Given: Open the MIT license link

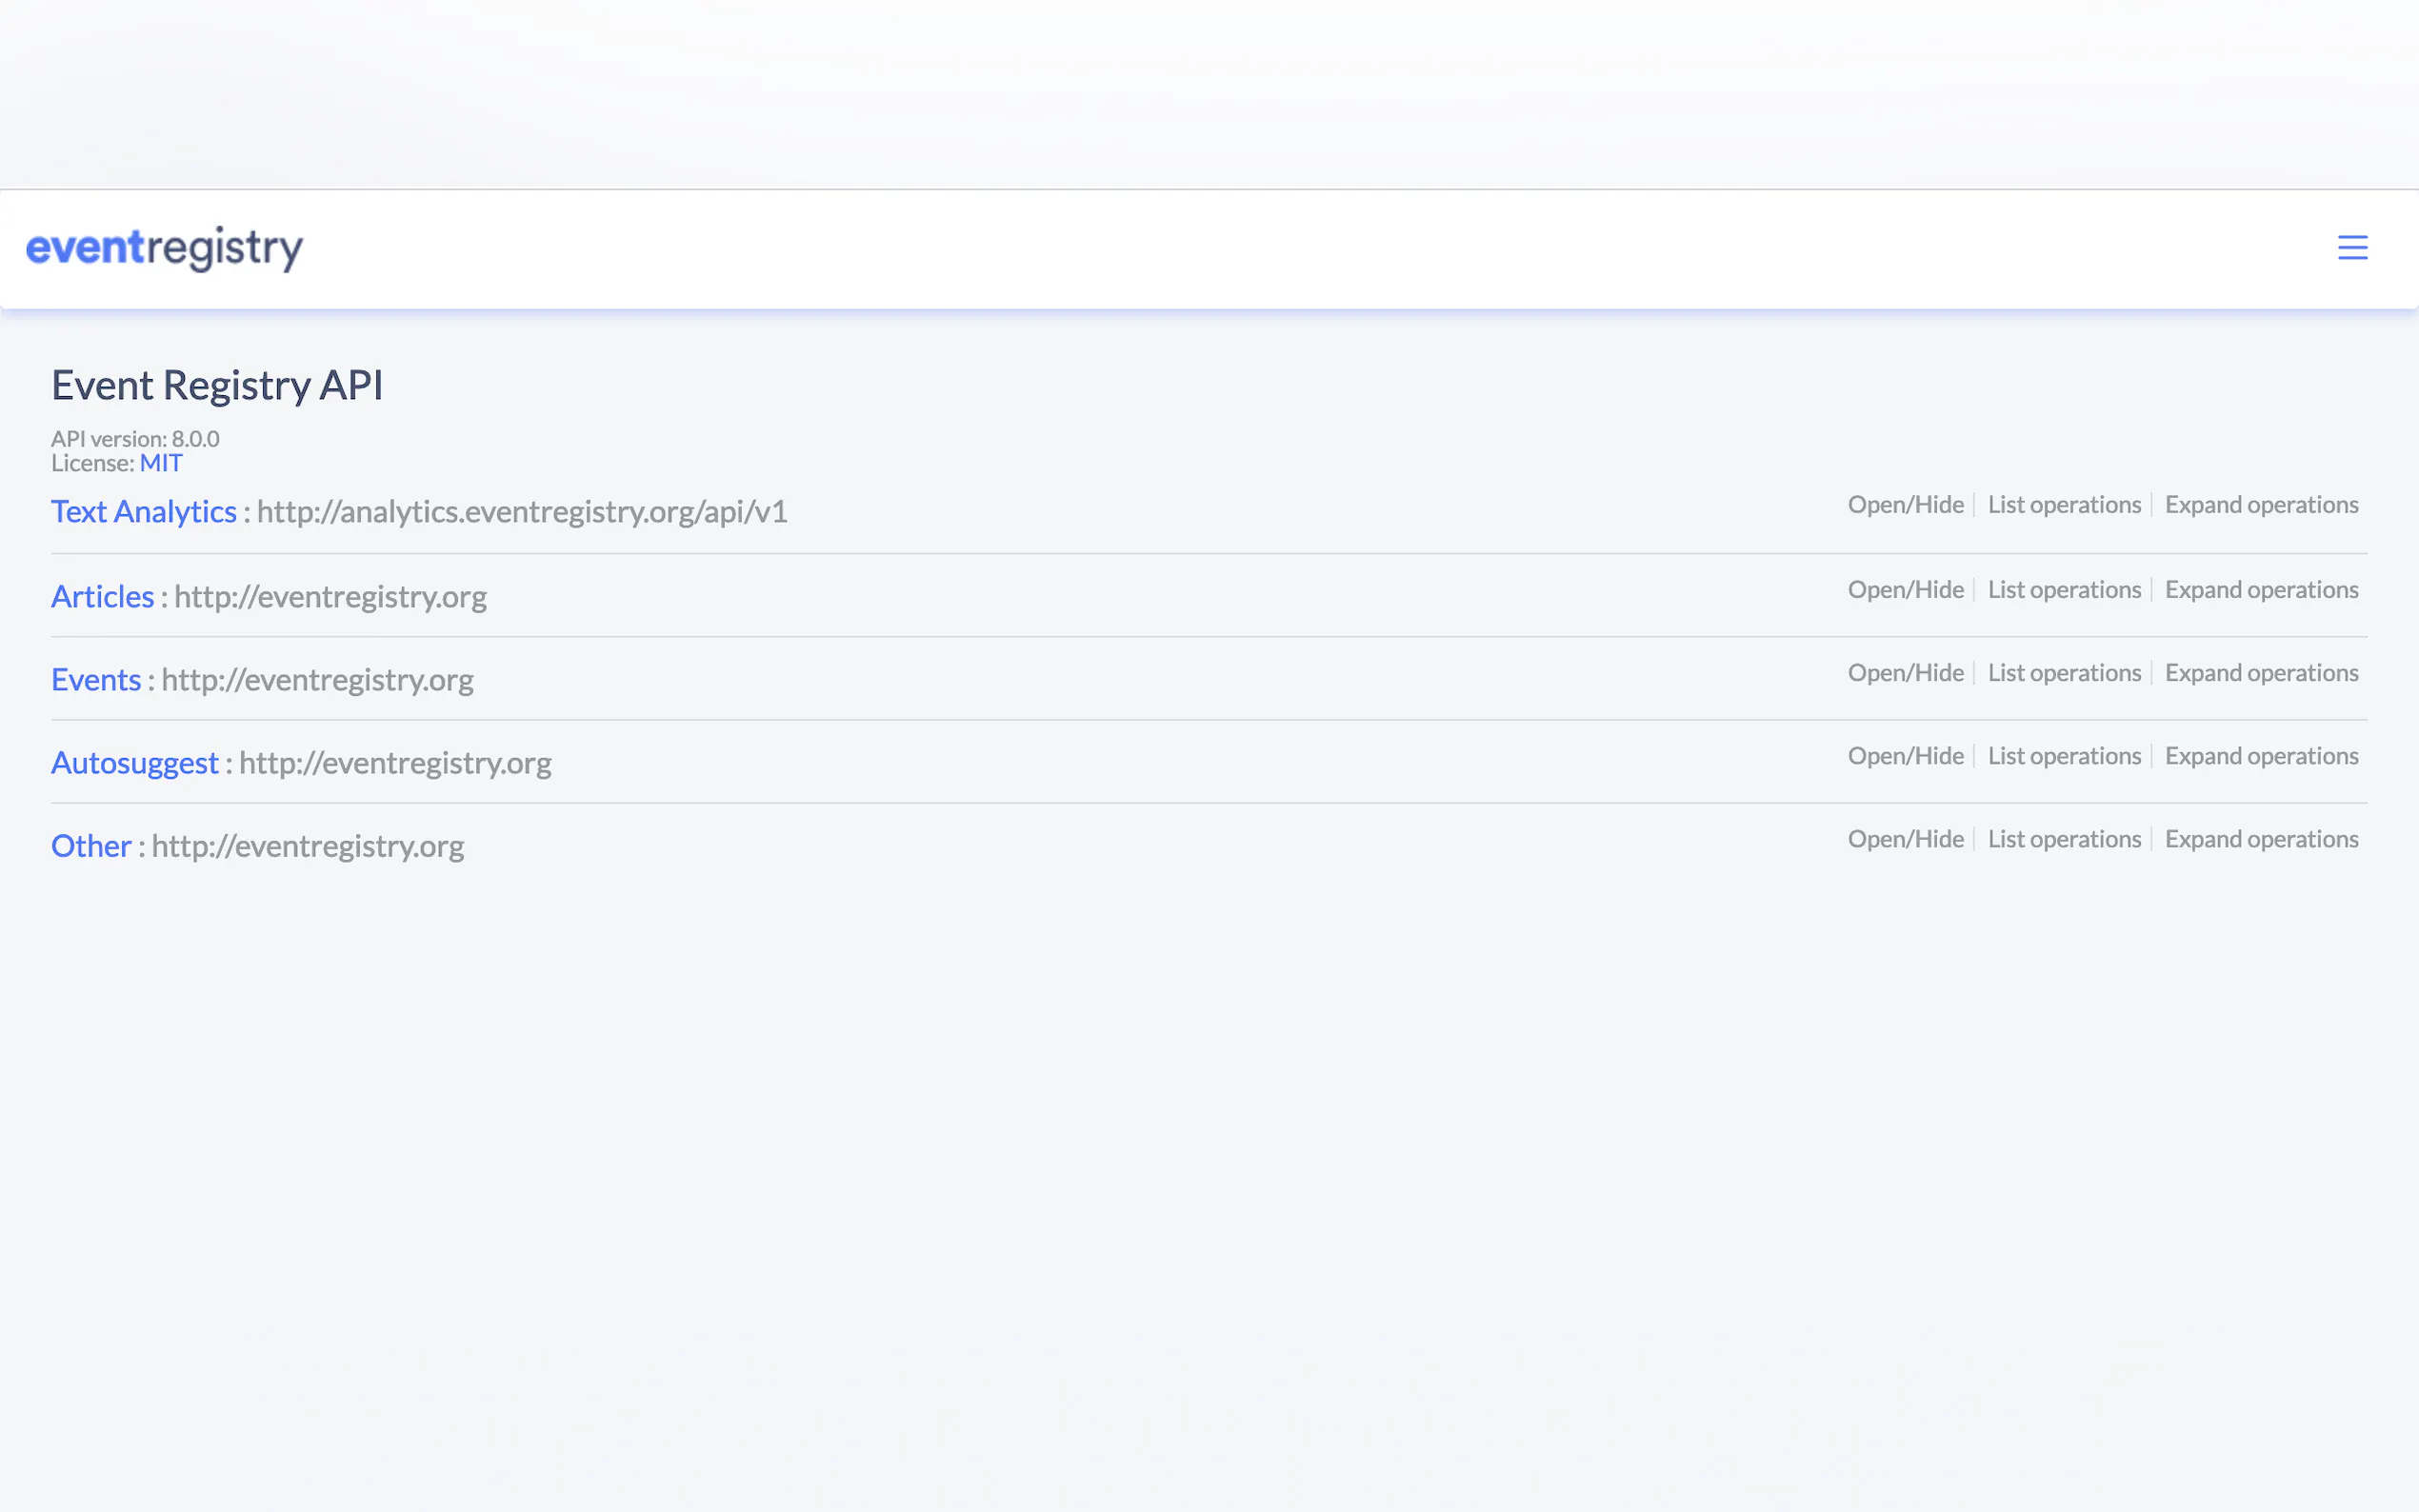Looking at the screenshot, I should point(161,463).
